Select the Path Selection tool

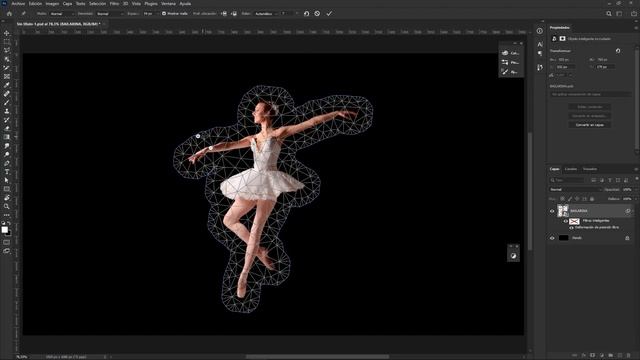7,180
